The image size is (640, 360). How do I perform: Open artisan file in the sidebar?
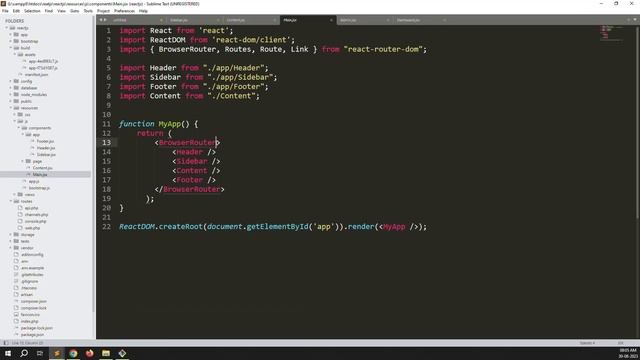[x=27, y=295]
